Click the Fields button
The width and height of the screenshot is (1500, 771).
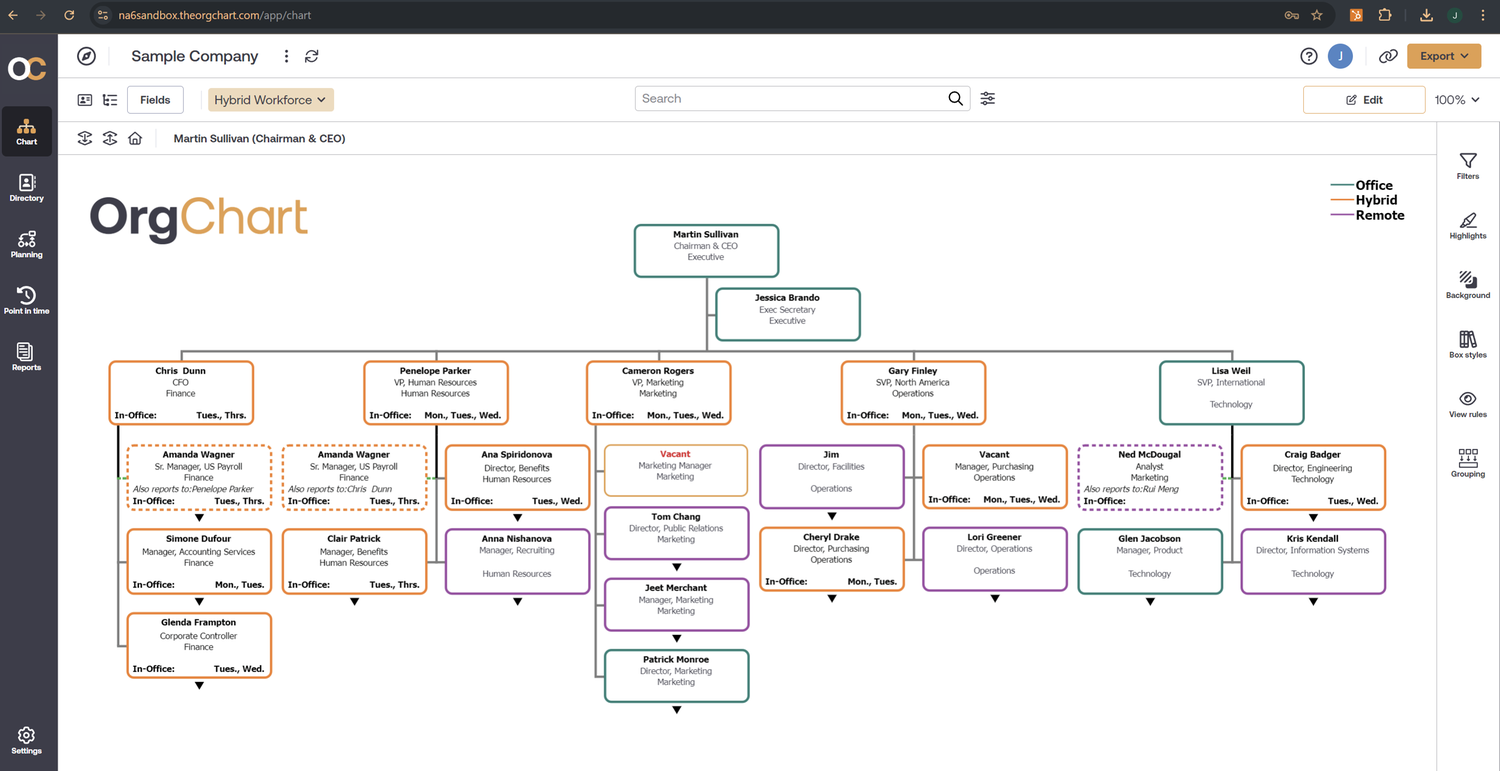pyautogui.click(x=155, y=100)
